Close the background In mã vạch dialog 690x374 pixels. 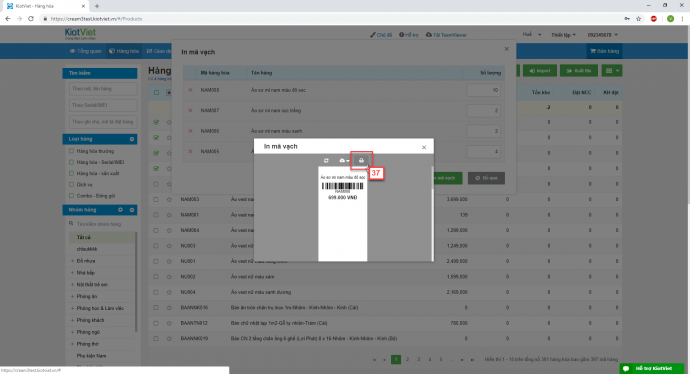click(x=506, y=49)
